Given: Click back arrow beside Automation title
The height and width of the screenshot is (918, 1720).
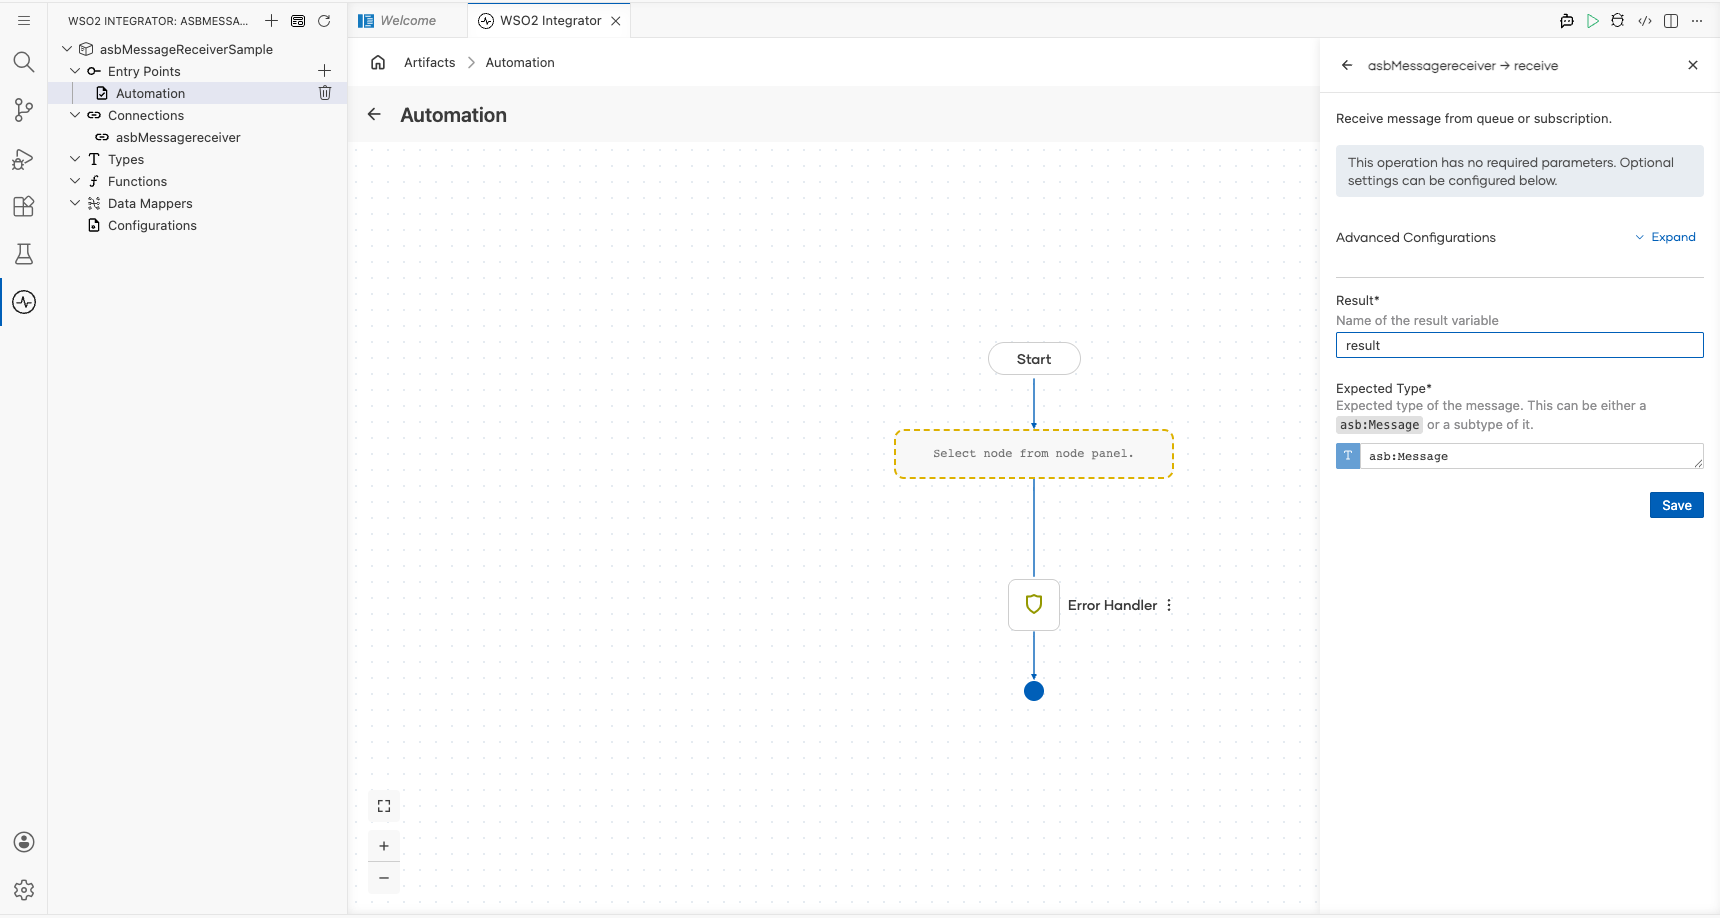Looking at the screenshot, I should tap(374, 114).
